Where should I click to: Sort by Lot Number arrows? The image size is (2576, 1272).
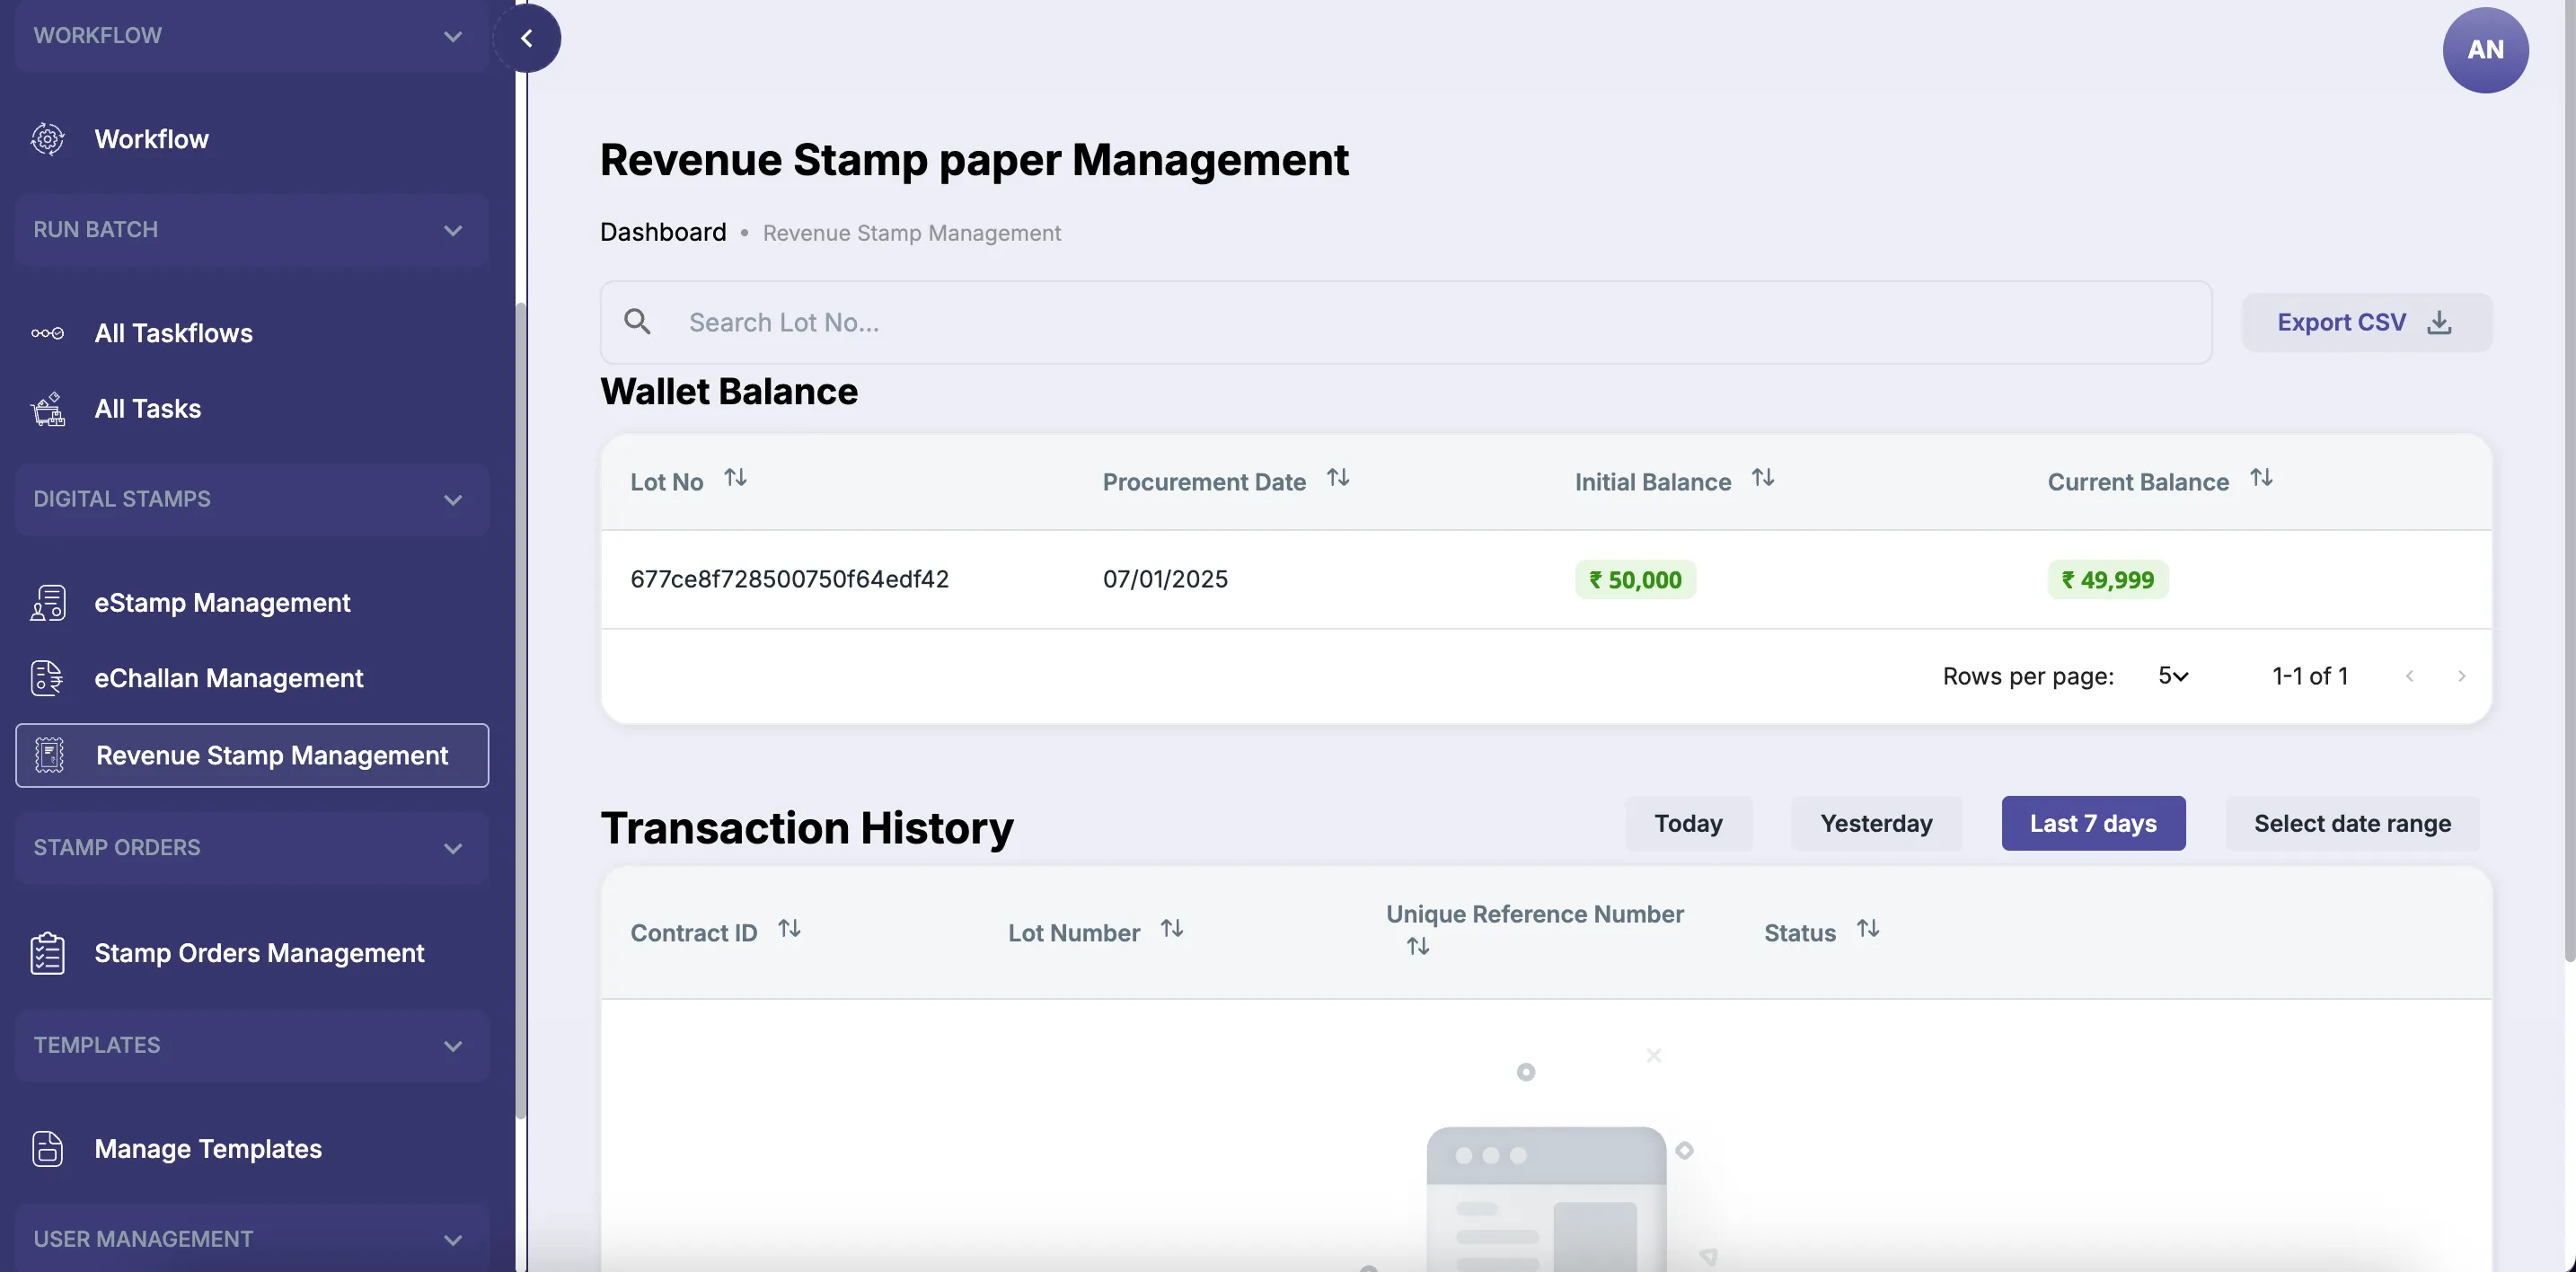click(x=1172, y=929)
